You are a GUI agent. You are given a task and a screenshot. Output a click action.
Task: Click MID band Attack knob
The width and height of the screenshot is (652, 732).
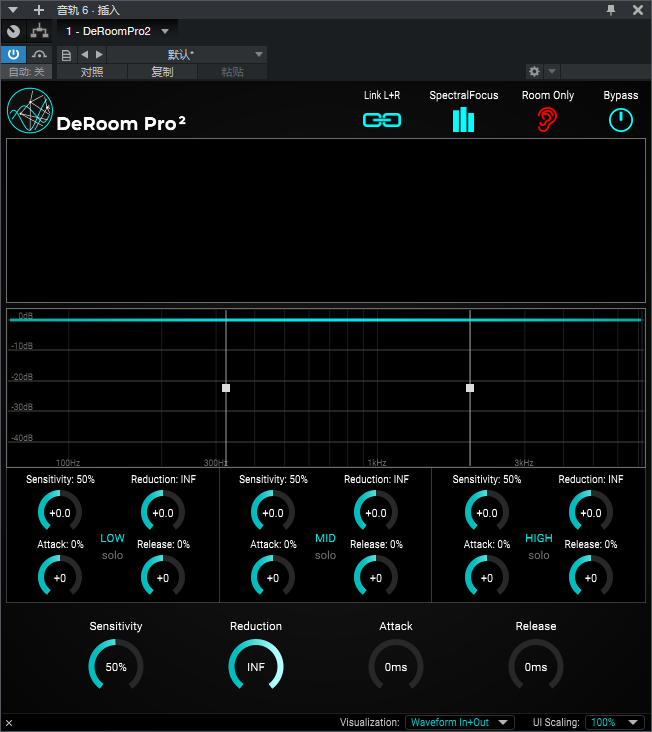(273, 577)
